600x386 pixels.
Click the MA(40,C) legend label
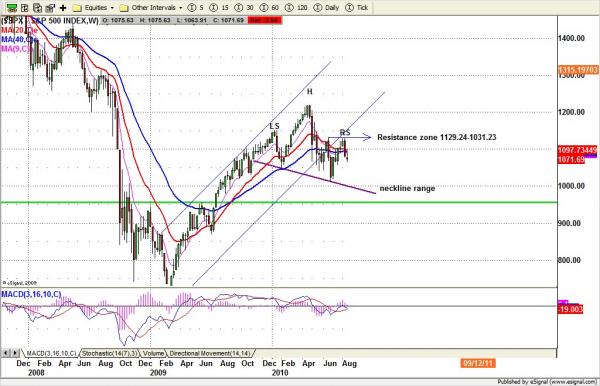[19, 39]
